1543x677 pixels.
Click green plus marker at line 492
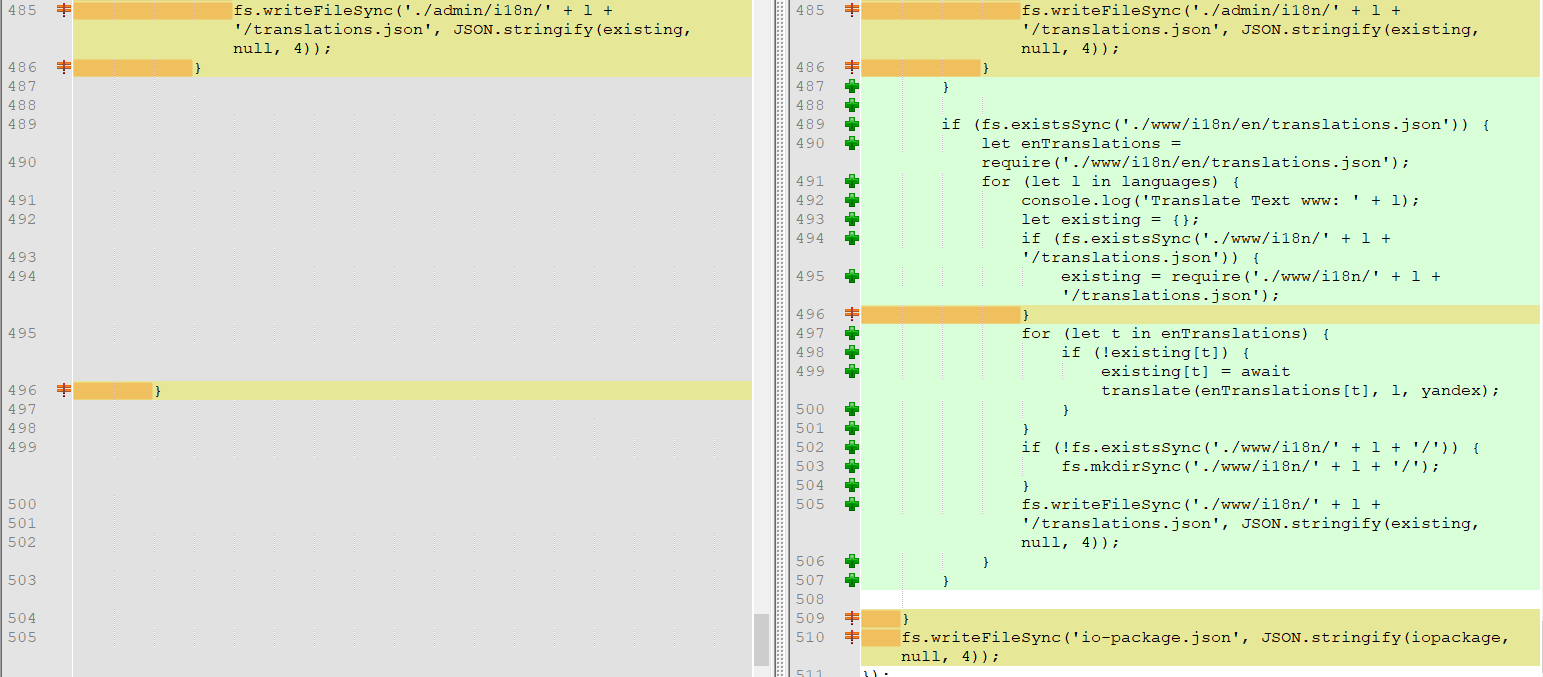coord(852,200)
